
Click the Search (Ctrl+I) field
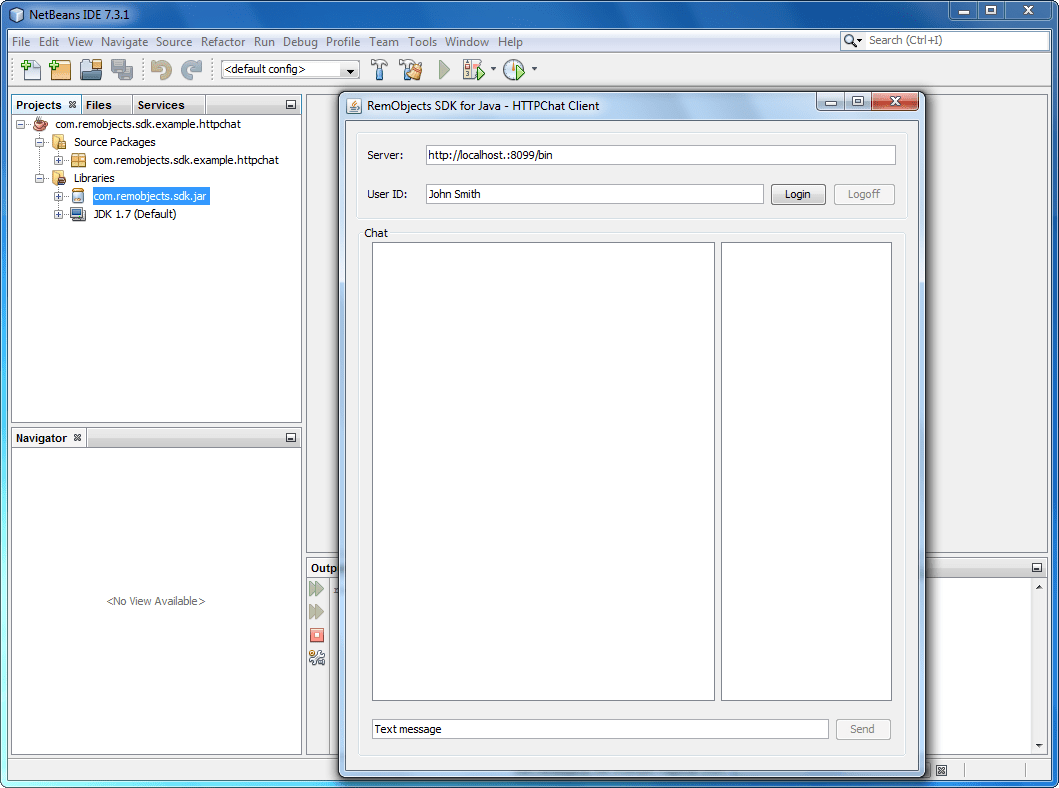(957, 41)
